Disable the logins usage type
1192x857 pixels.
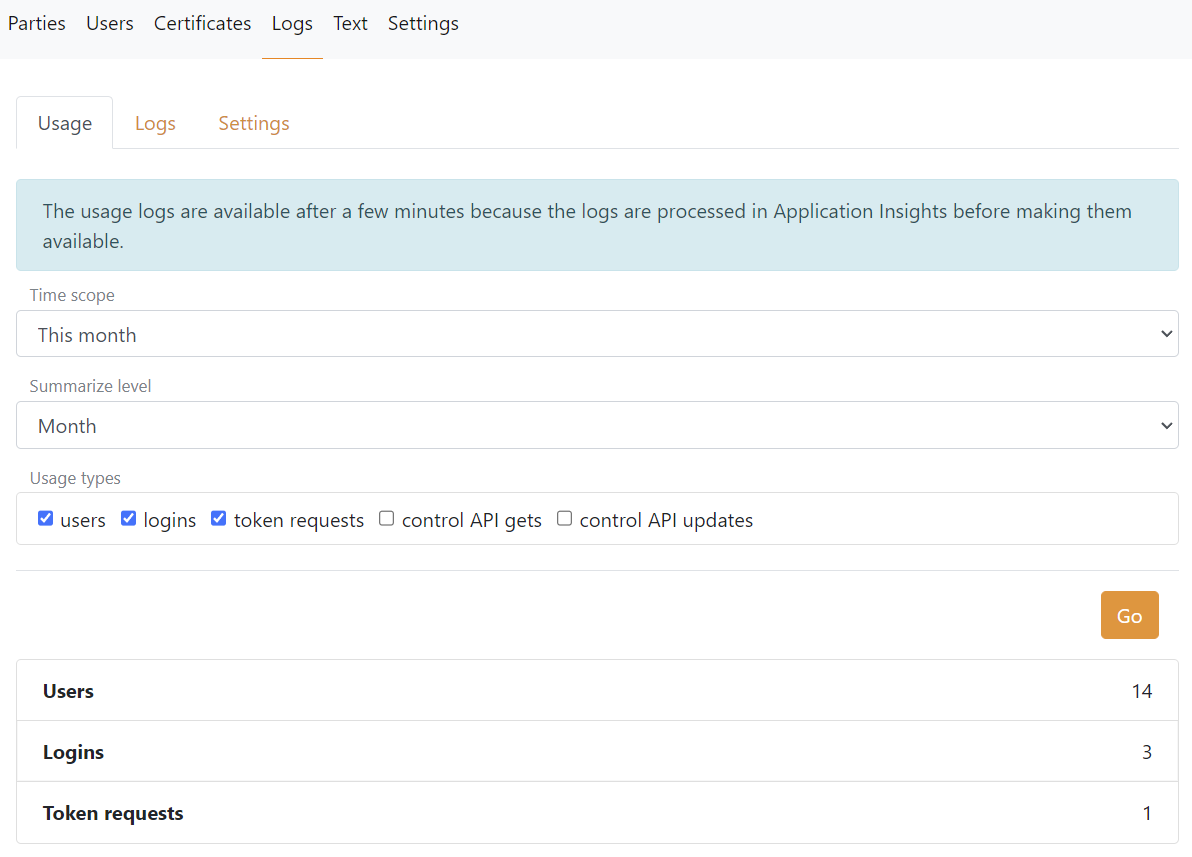(x=128, y=518)
